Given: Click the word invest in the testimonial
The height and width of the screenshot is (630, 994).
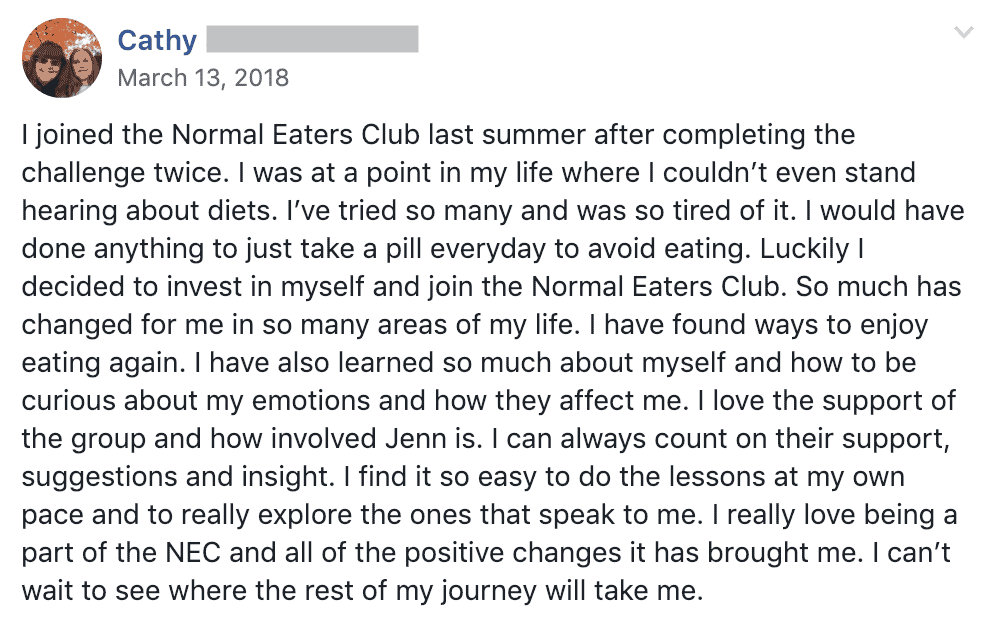Looking at the screenshot, I should pos(204,287).
